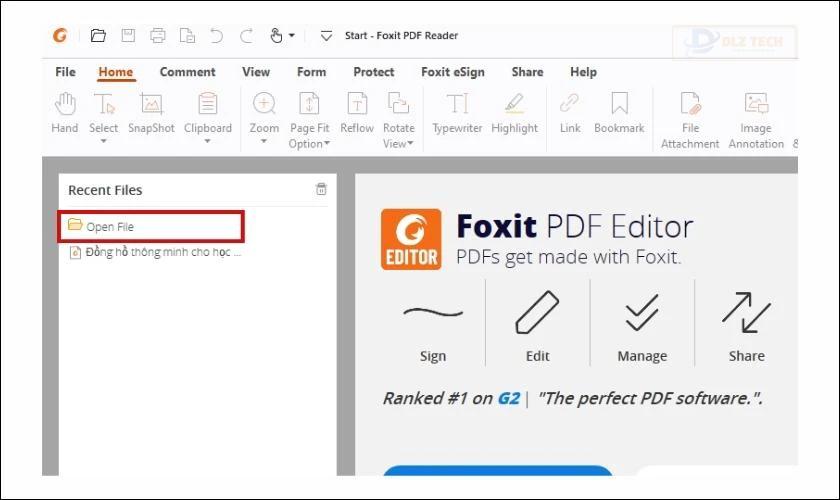Expand the Clipboard dropdown arrow
840x500 pixels.
[207, 141]
